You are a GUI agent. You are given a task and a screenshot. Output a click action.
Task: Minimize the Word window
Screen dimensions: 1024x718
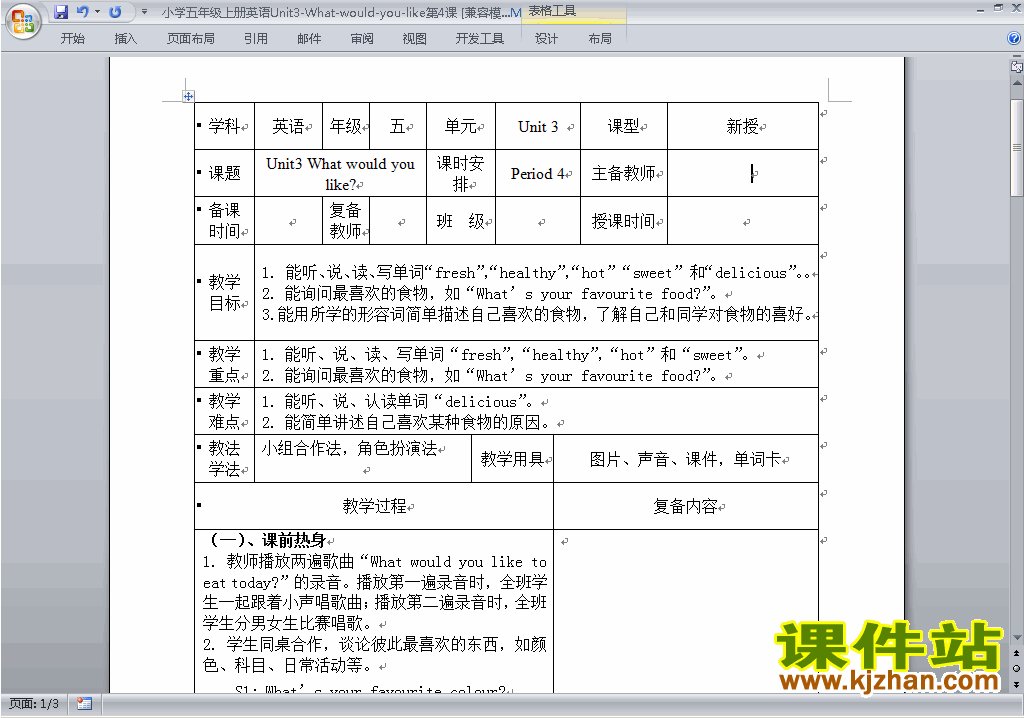(980, 9)
